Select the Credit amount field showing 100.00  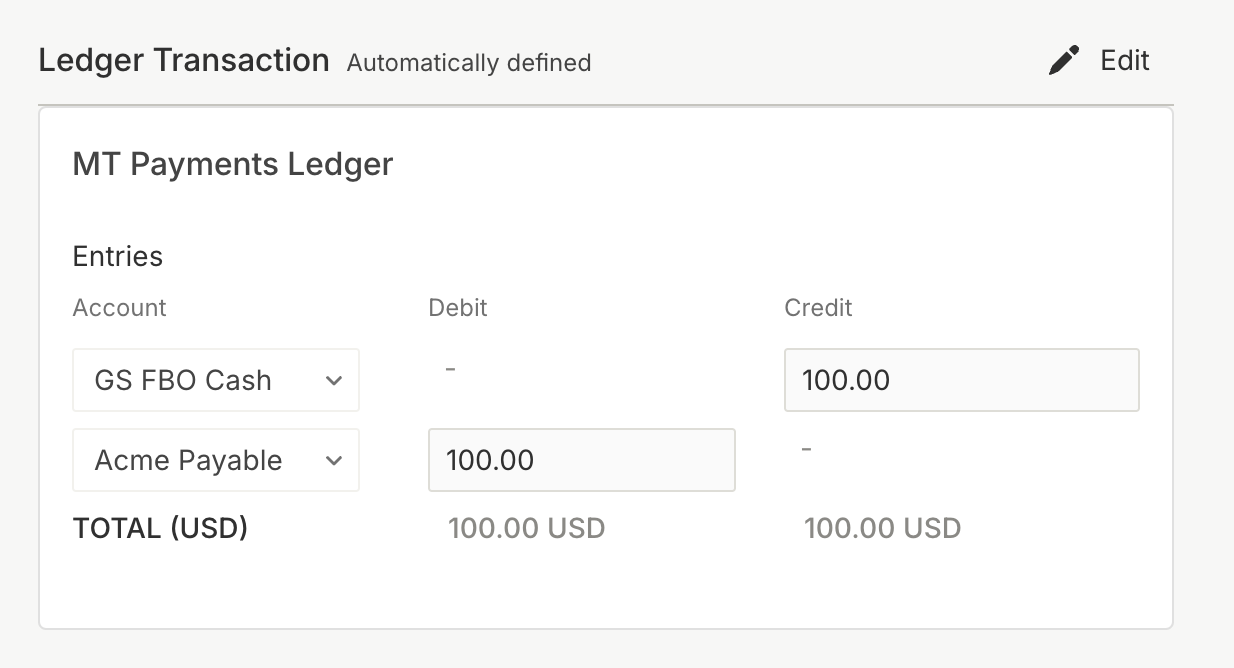tap(961, 380)
